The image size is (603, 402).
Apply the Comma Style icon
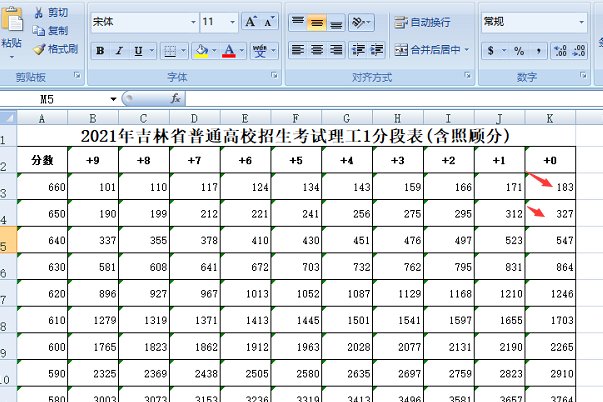pyautogui.click(x=538, y=50)
